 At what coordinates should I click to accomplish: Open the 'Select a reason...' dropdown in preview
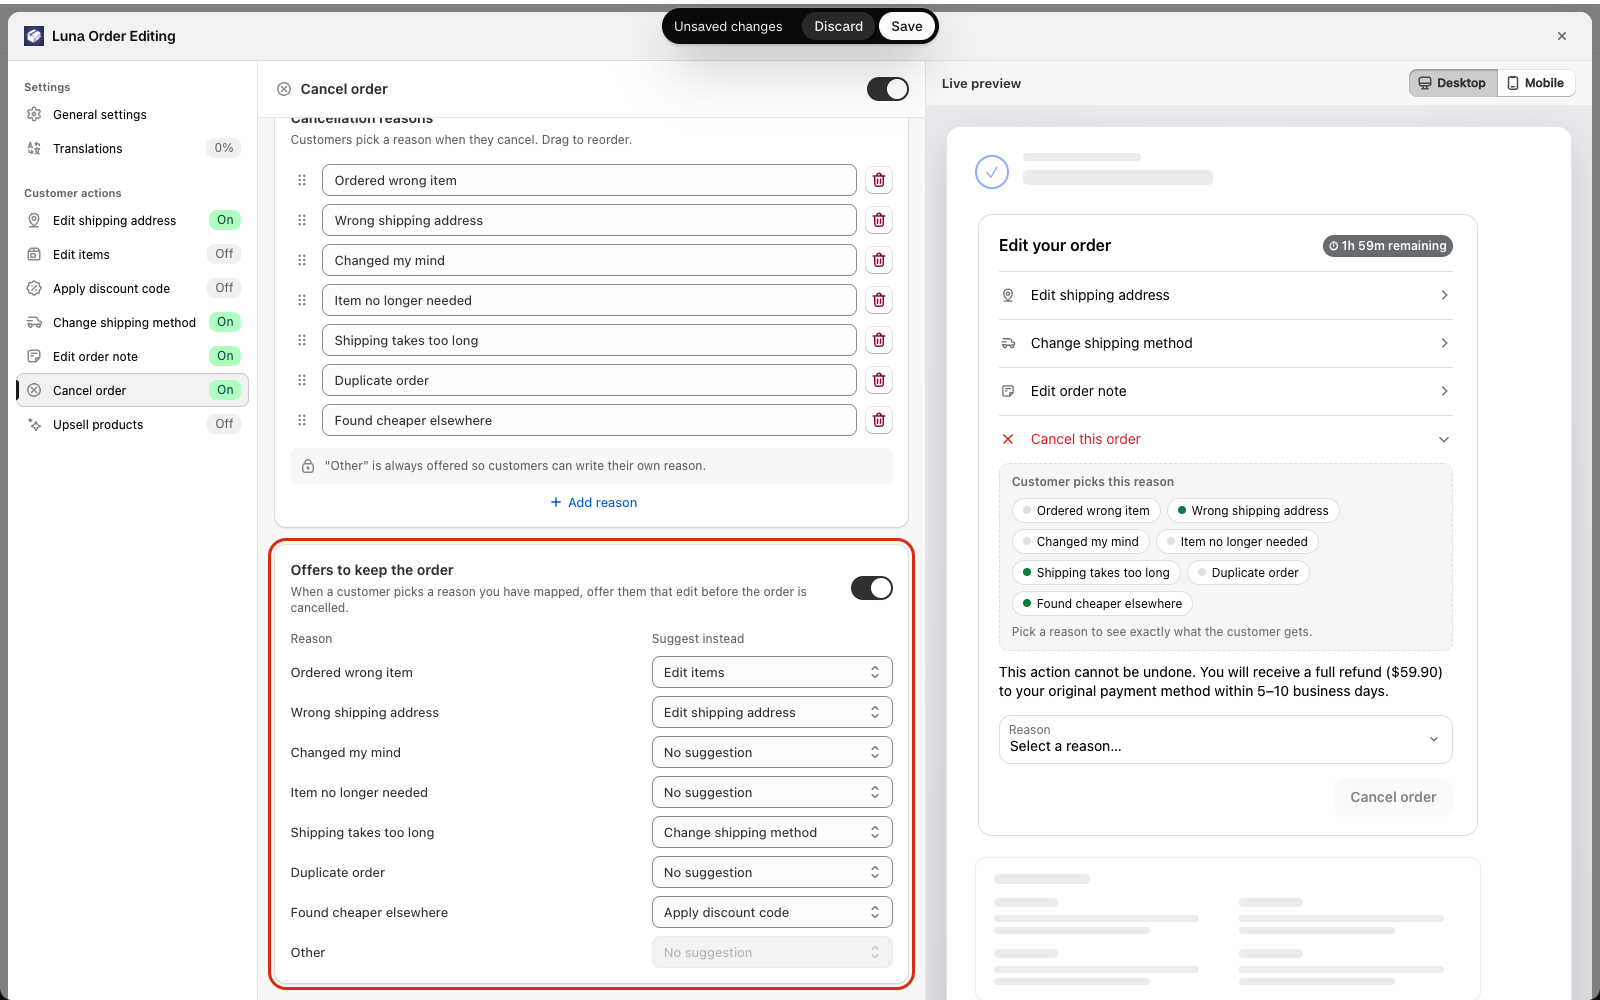click(1225, 739)
